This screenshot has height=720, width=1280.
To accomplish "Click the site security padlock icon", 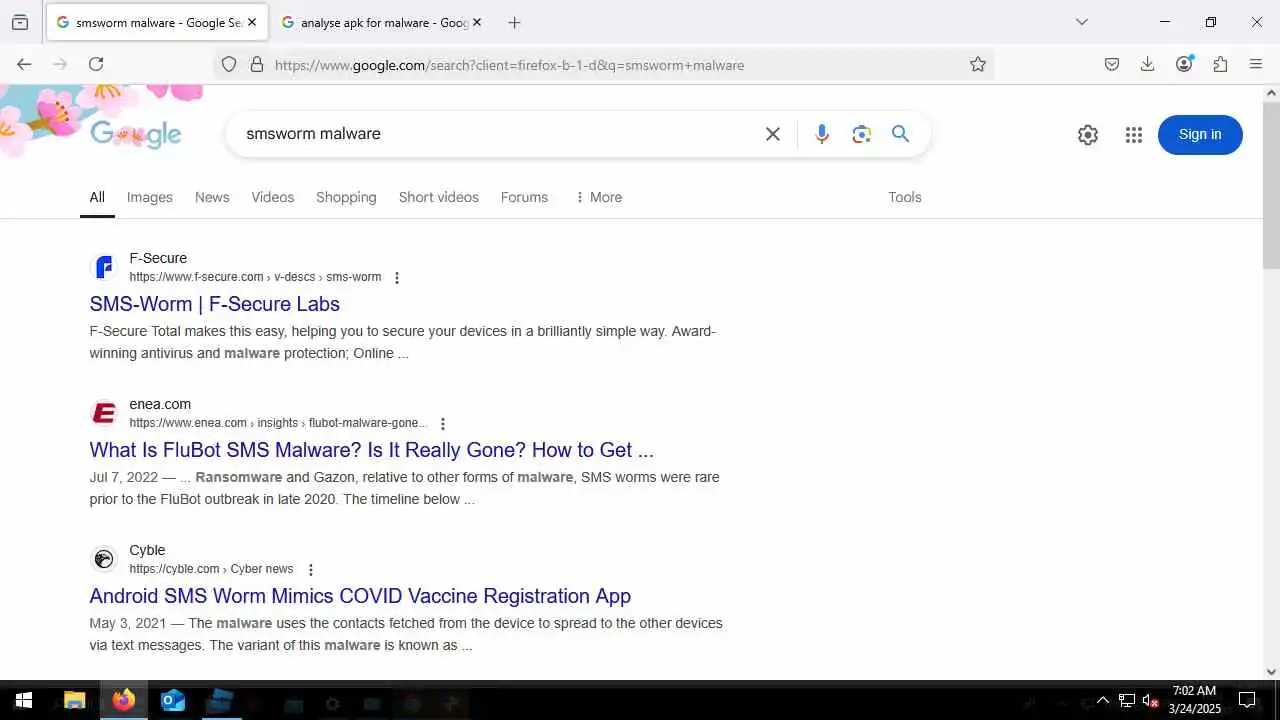I will [257, 64].
